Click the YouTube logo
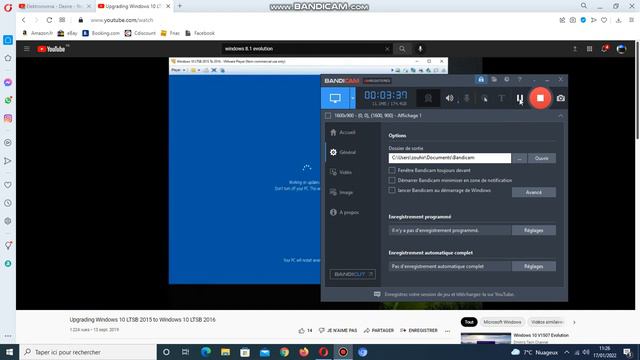This screenshot has height=360, width=640. point(52,49)
